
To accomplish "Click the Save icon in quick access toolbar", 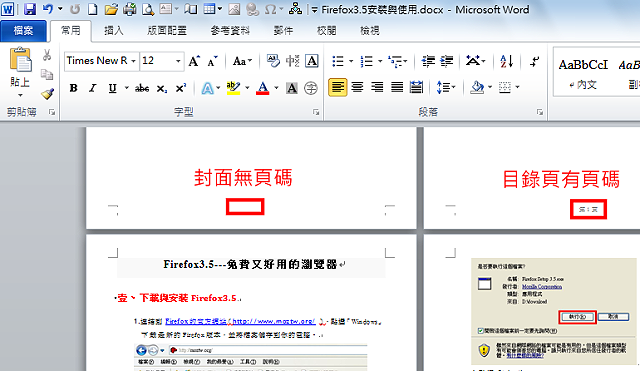I will 30,9.
